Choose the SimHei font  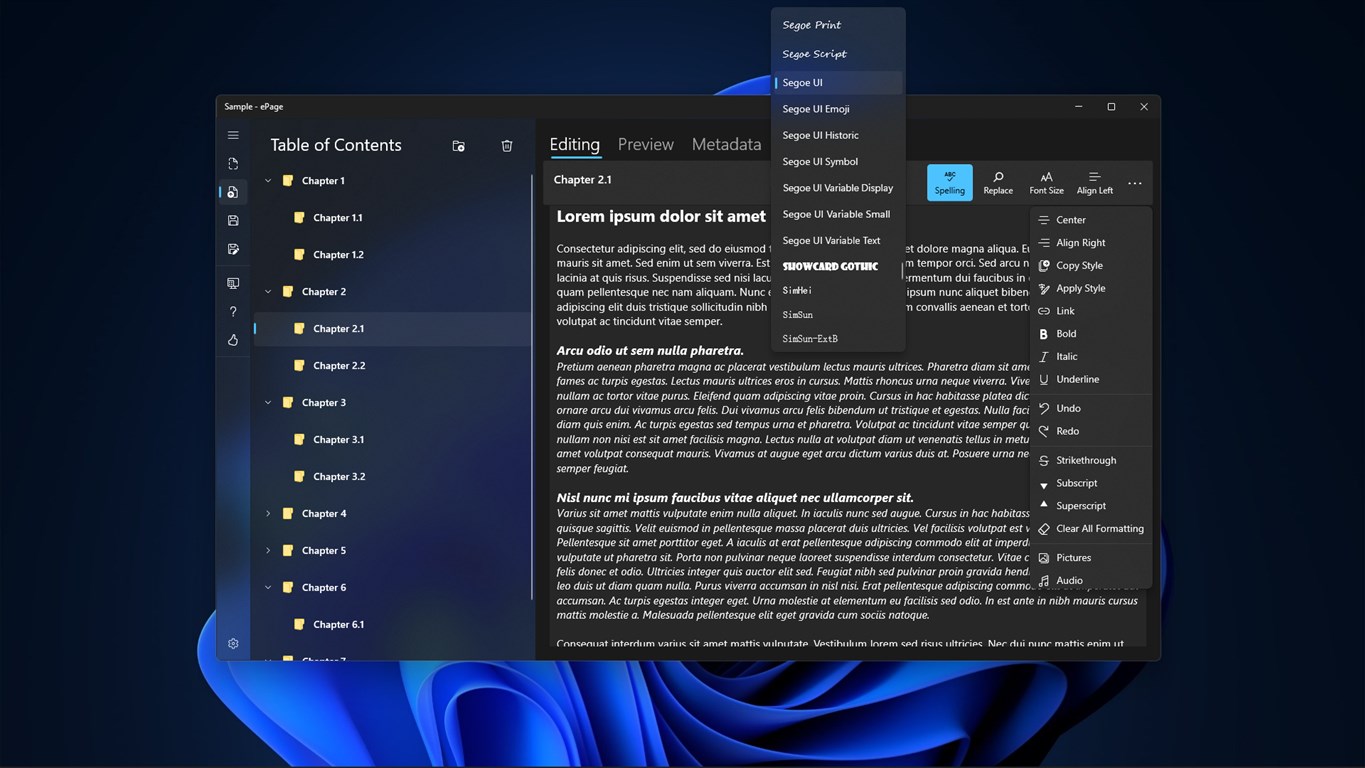[x=838, y=290]
